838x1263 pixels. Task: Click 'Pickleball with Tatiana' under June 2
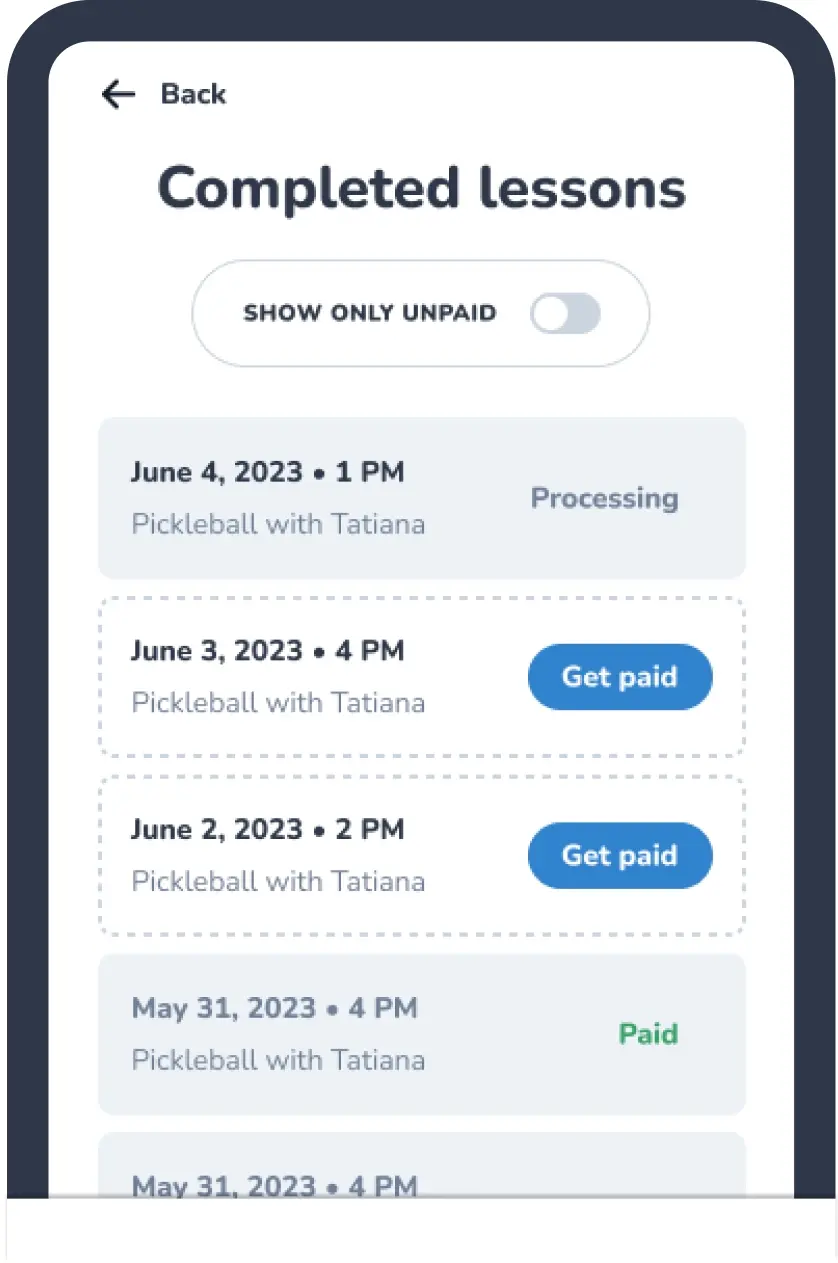[x=278, y=882]
